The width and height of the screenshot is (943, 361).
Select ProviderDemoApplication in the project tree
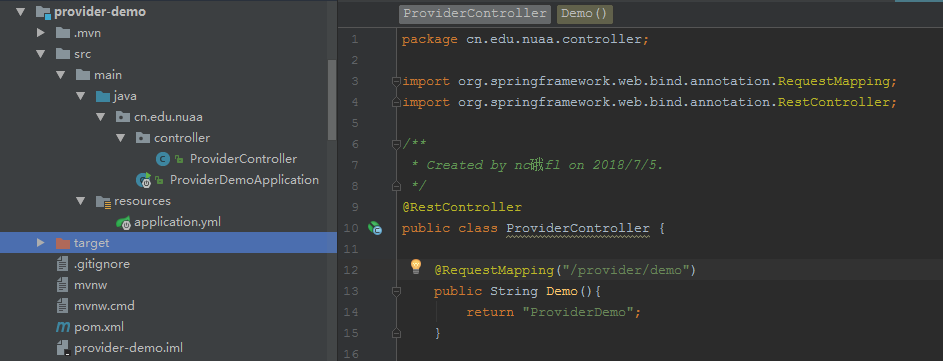pos(244,180)
